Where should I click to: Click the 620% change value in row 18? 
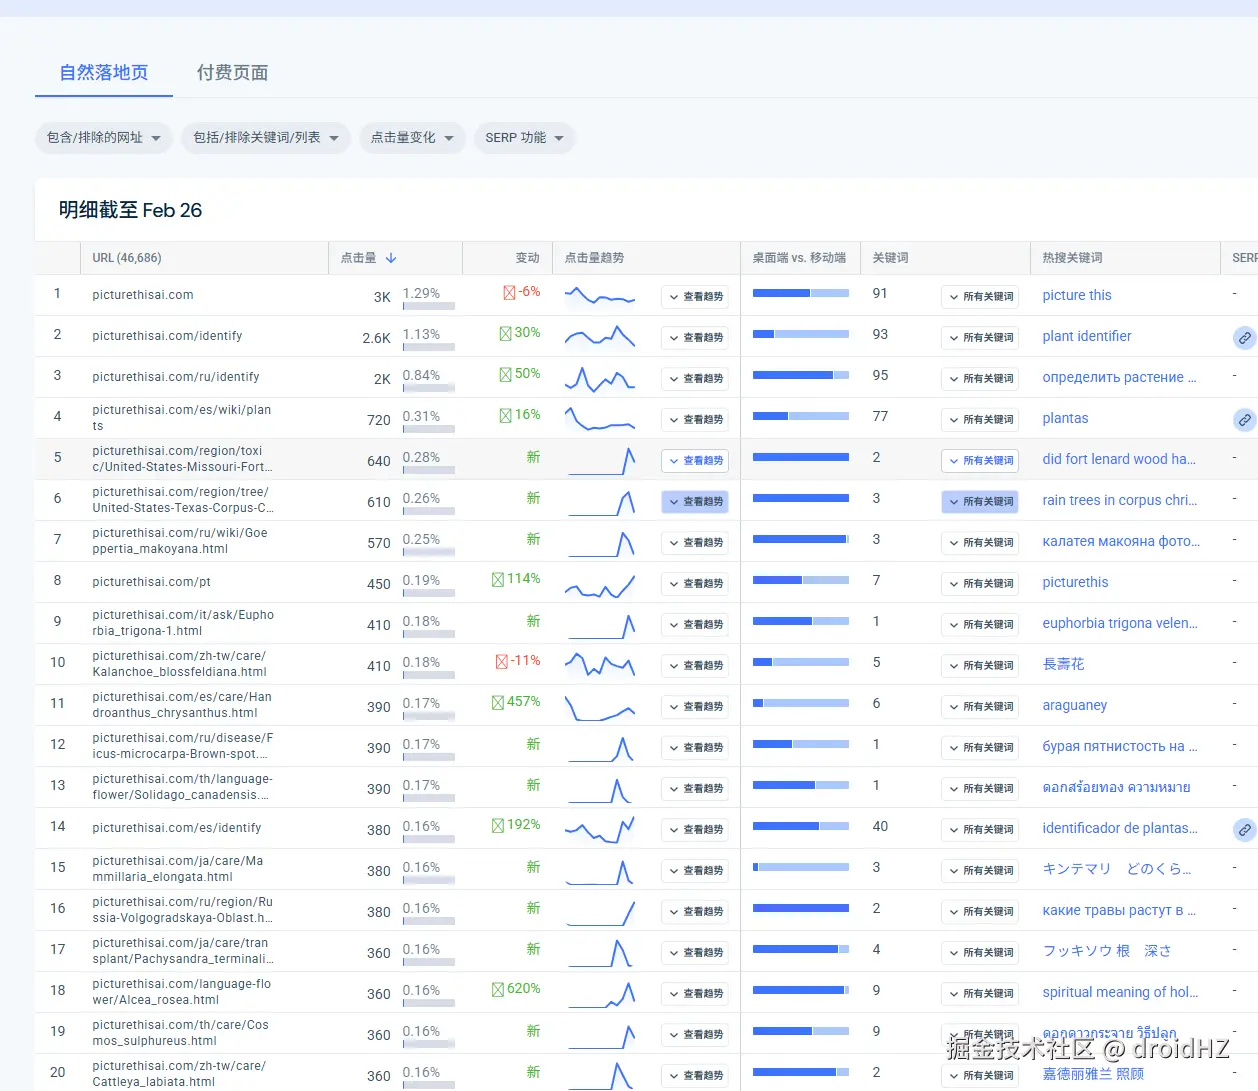516,989
